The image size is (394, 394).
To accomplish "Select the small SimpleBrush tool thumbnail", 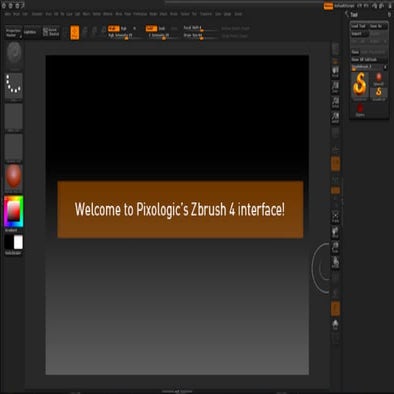I will [x=379, y=94].
